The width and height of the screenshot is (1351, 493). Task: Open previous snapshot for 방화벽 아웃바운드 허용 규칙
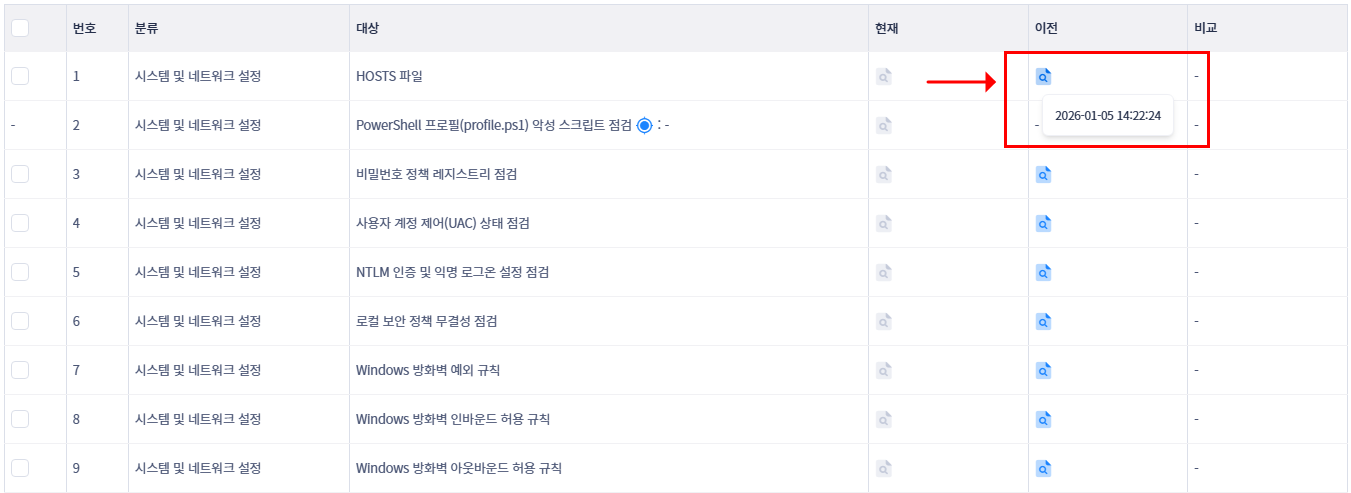coord(1043,468)
